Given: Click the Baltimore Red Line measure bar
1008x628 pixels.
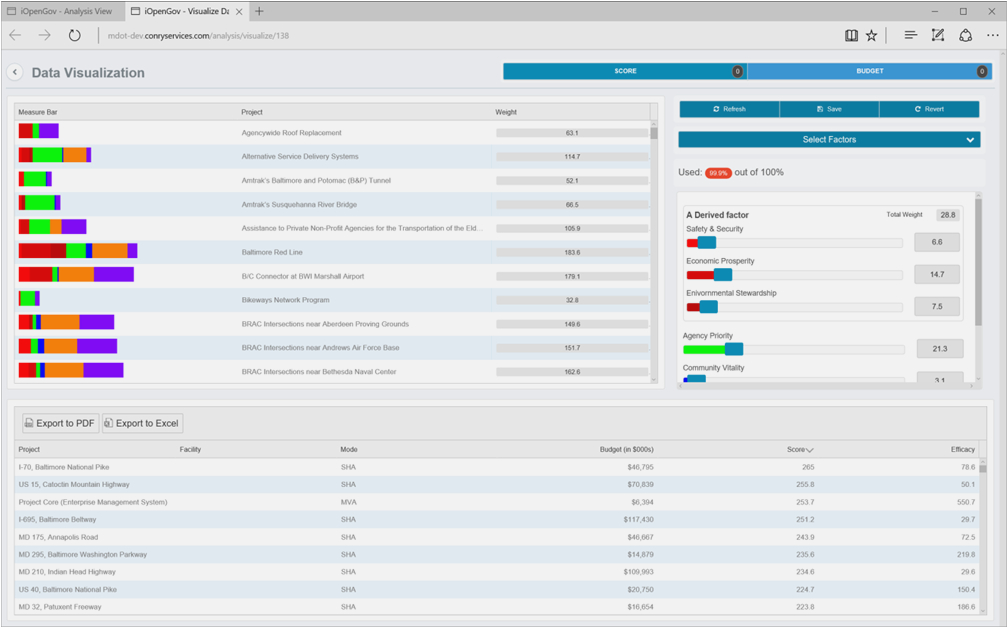Looking at the screenshot, I should [x=78, y=251].
